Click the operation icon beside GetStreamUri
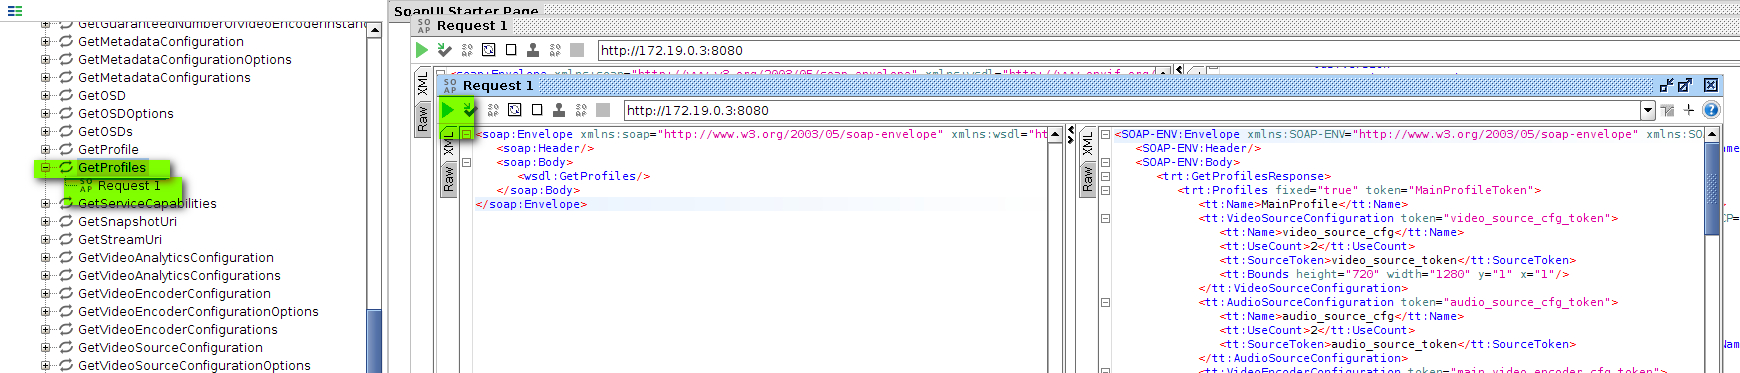This screenshot has width=1740, height=373. tap(66, 240)
